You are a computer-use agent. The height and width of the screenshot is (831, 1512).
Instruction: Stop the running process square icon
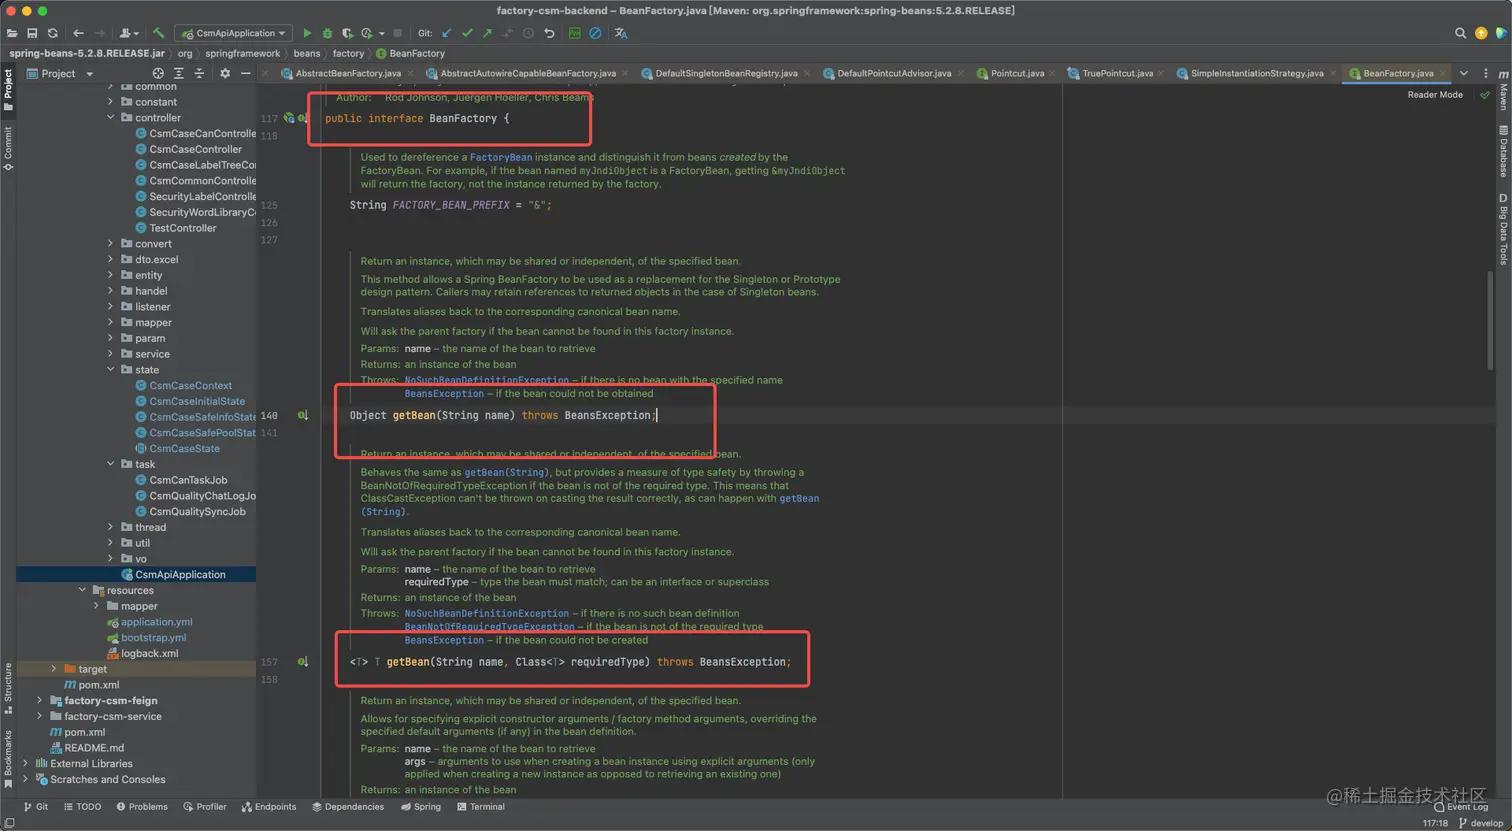398,33
